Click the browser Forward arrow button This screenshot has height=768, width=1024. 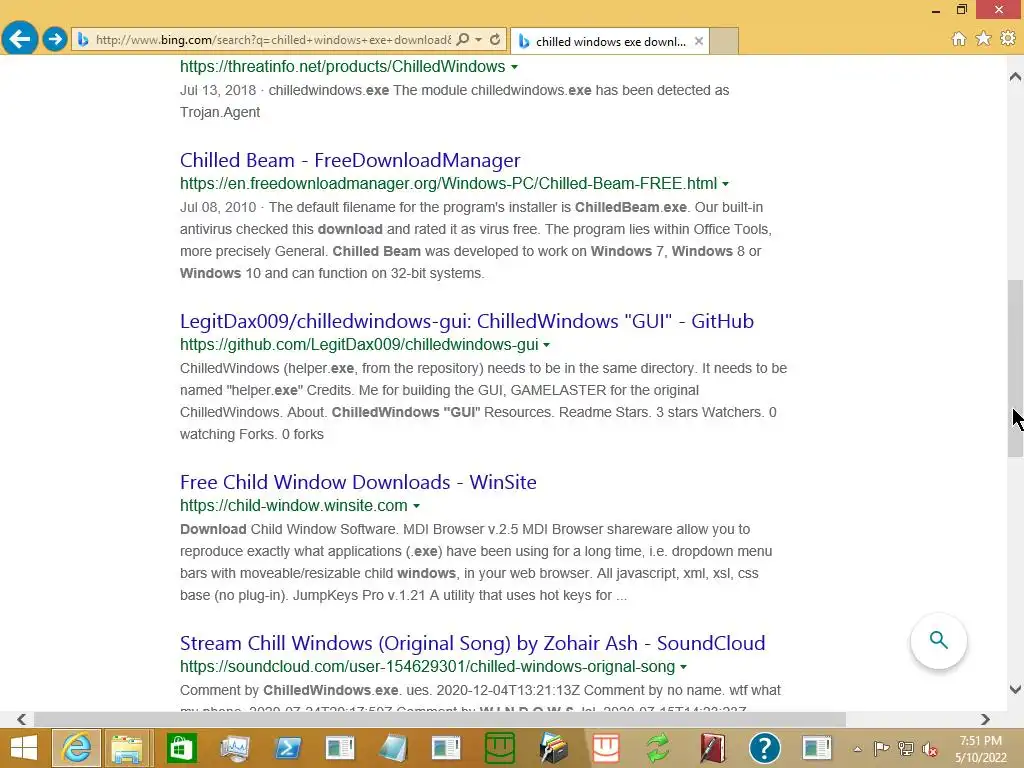point(55,39)
